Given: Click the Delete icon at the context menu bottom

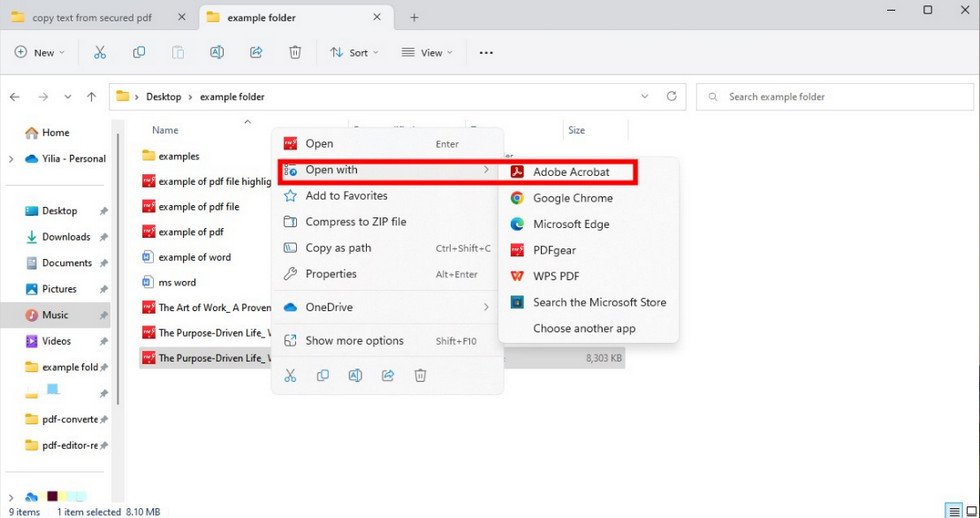Looking at the screenshot, I should (421, 376).
